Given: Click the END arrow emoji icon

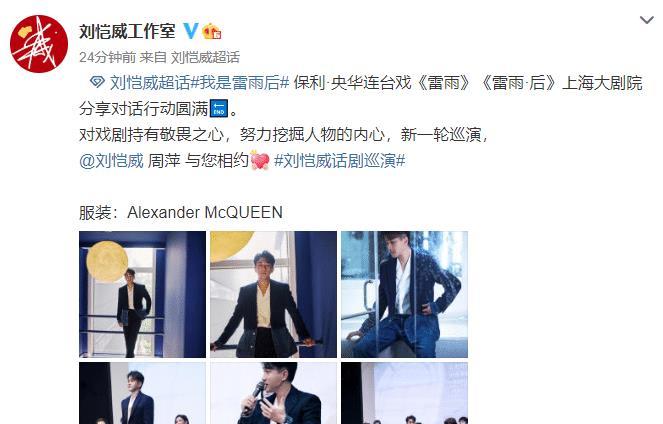Looking at the screenshot, I should click(219, 109).
